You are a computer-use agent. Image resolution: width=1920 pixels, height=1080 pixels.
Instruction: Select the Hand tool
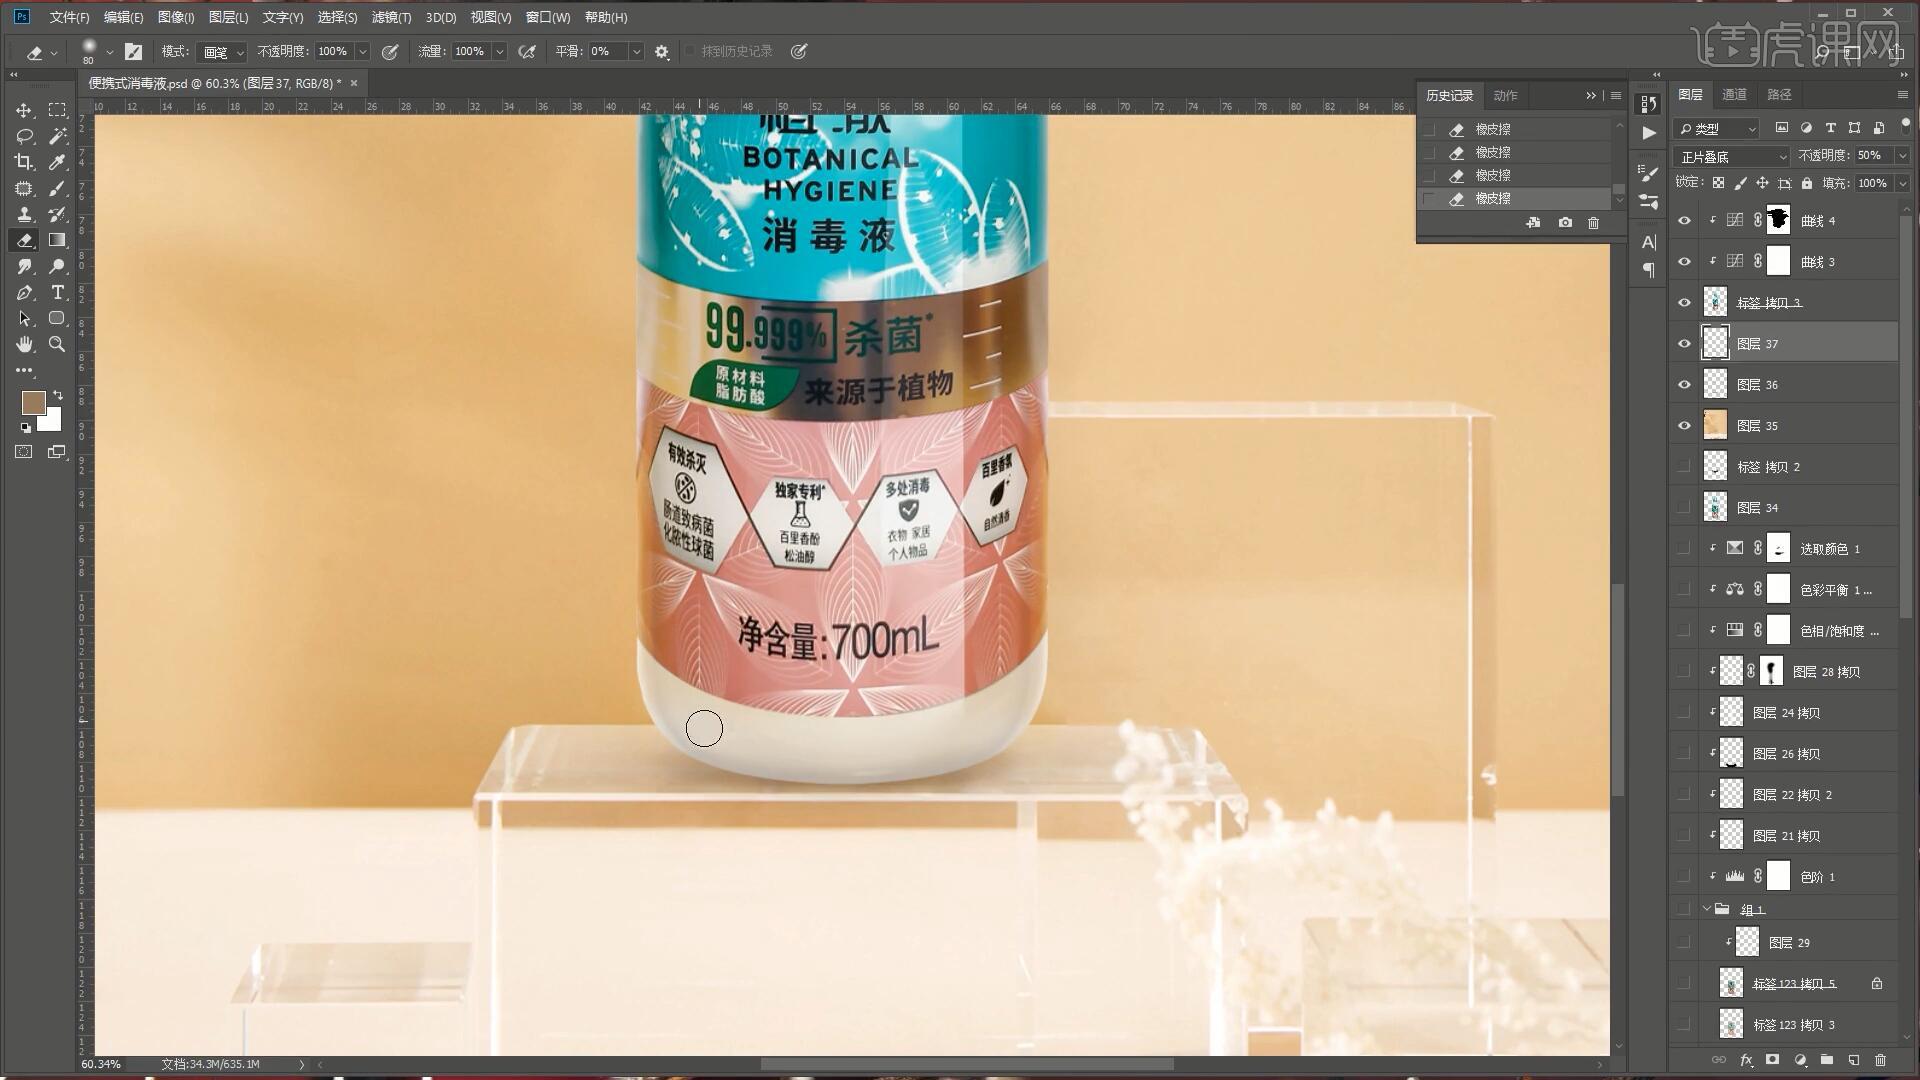coord(24,344)
